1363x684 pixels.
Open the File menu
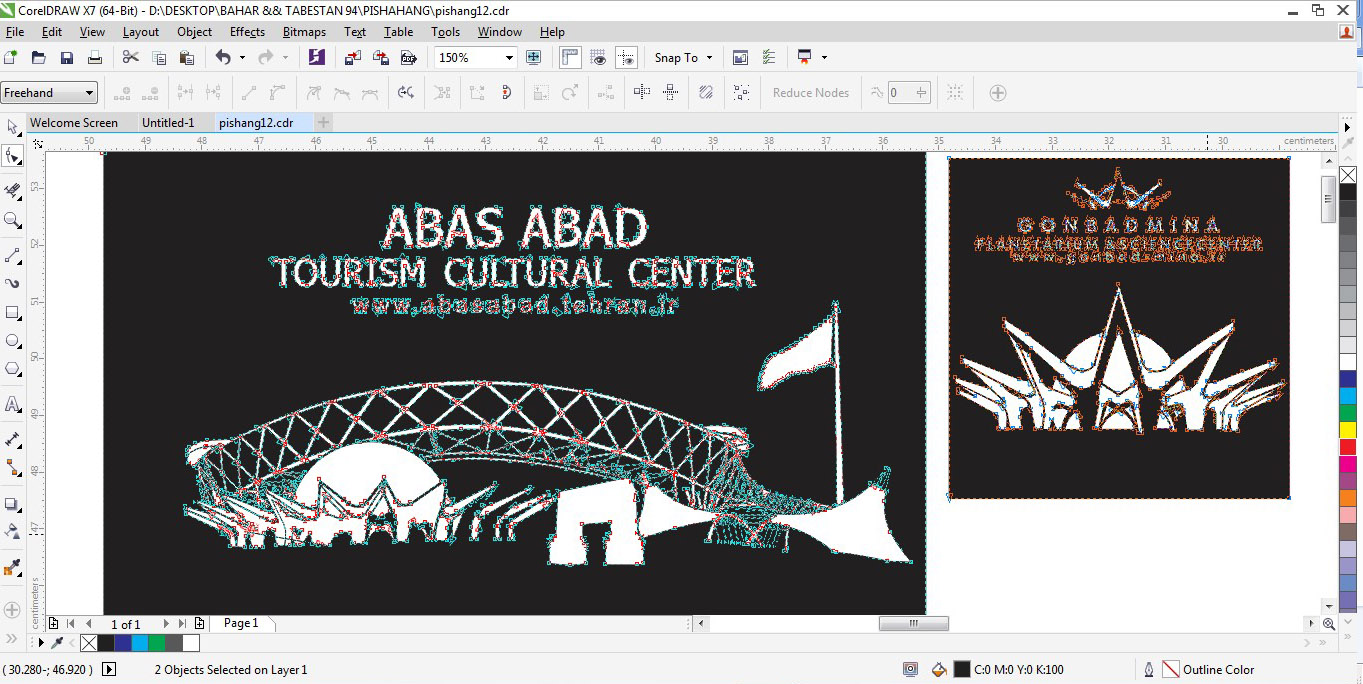14,32
